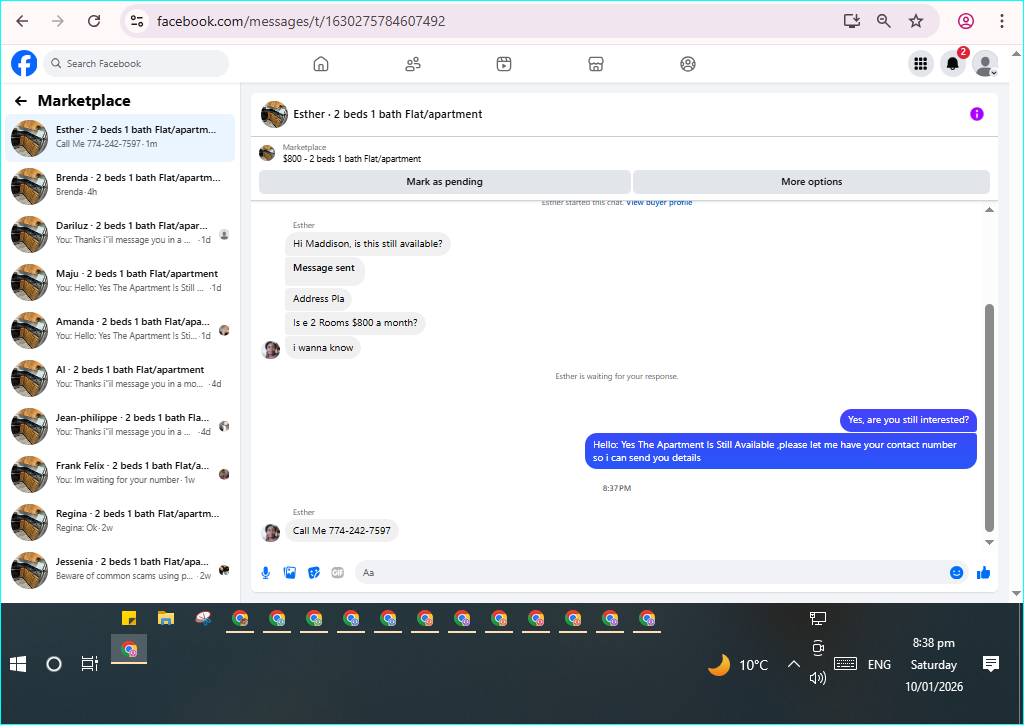Open Jessenia conversation in the list
The height and width of the screenshot is (725, 1024).
[120, 570]
